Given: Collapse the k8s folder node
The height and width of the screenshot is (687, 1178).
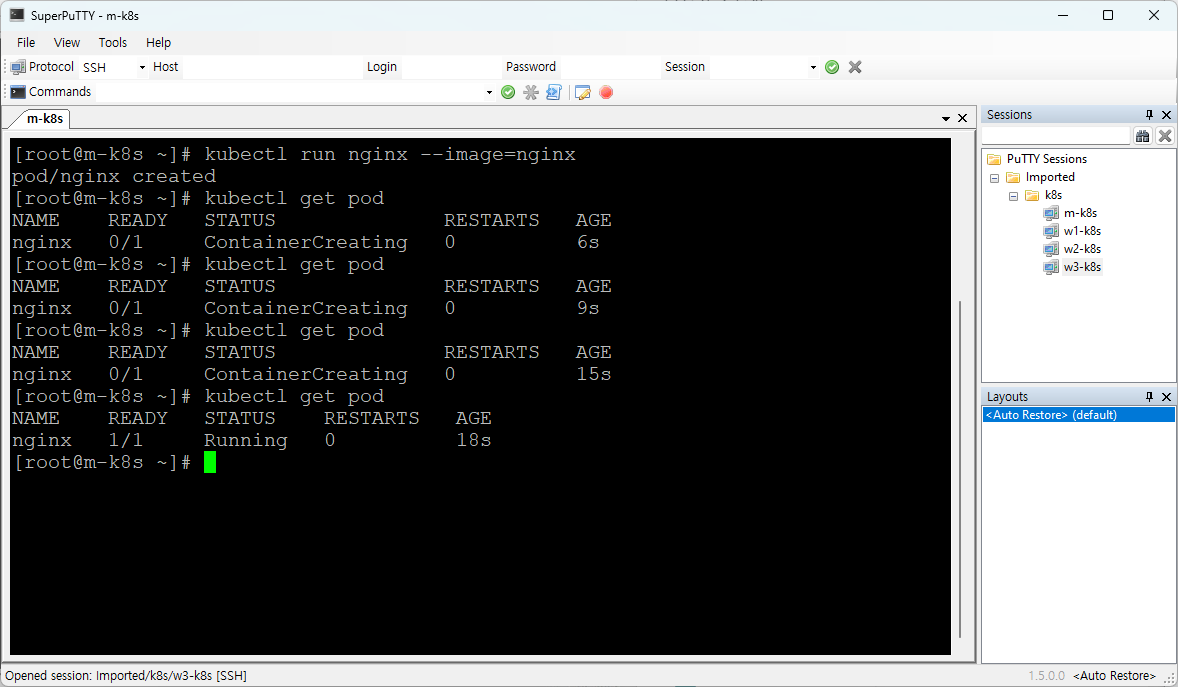Looking at the screenshot, I should pos(1013,196).
